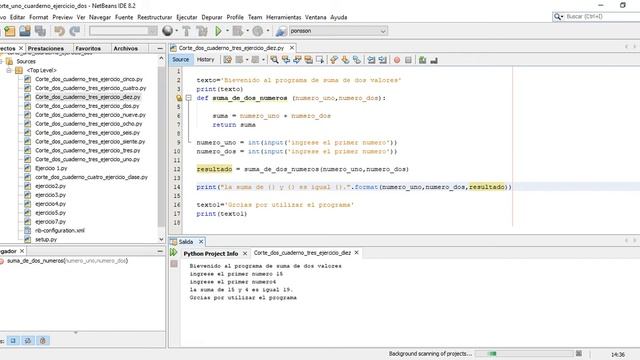Viewport: 640px width, 360px height.
Task: Collapse the Top Level tree node
Action: 9,70
